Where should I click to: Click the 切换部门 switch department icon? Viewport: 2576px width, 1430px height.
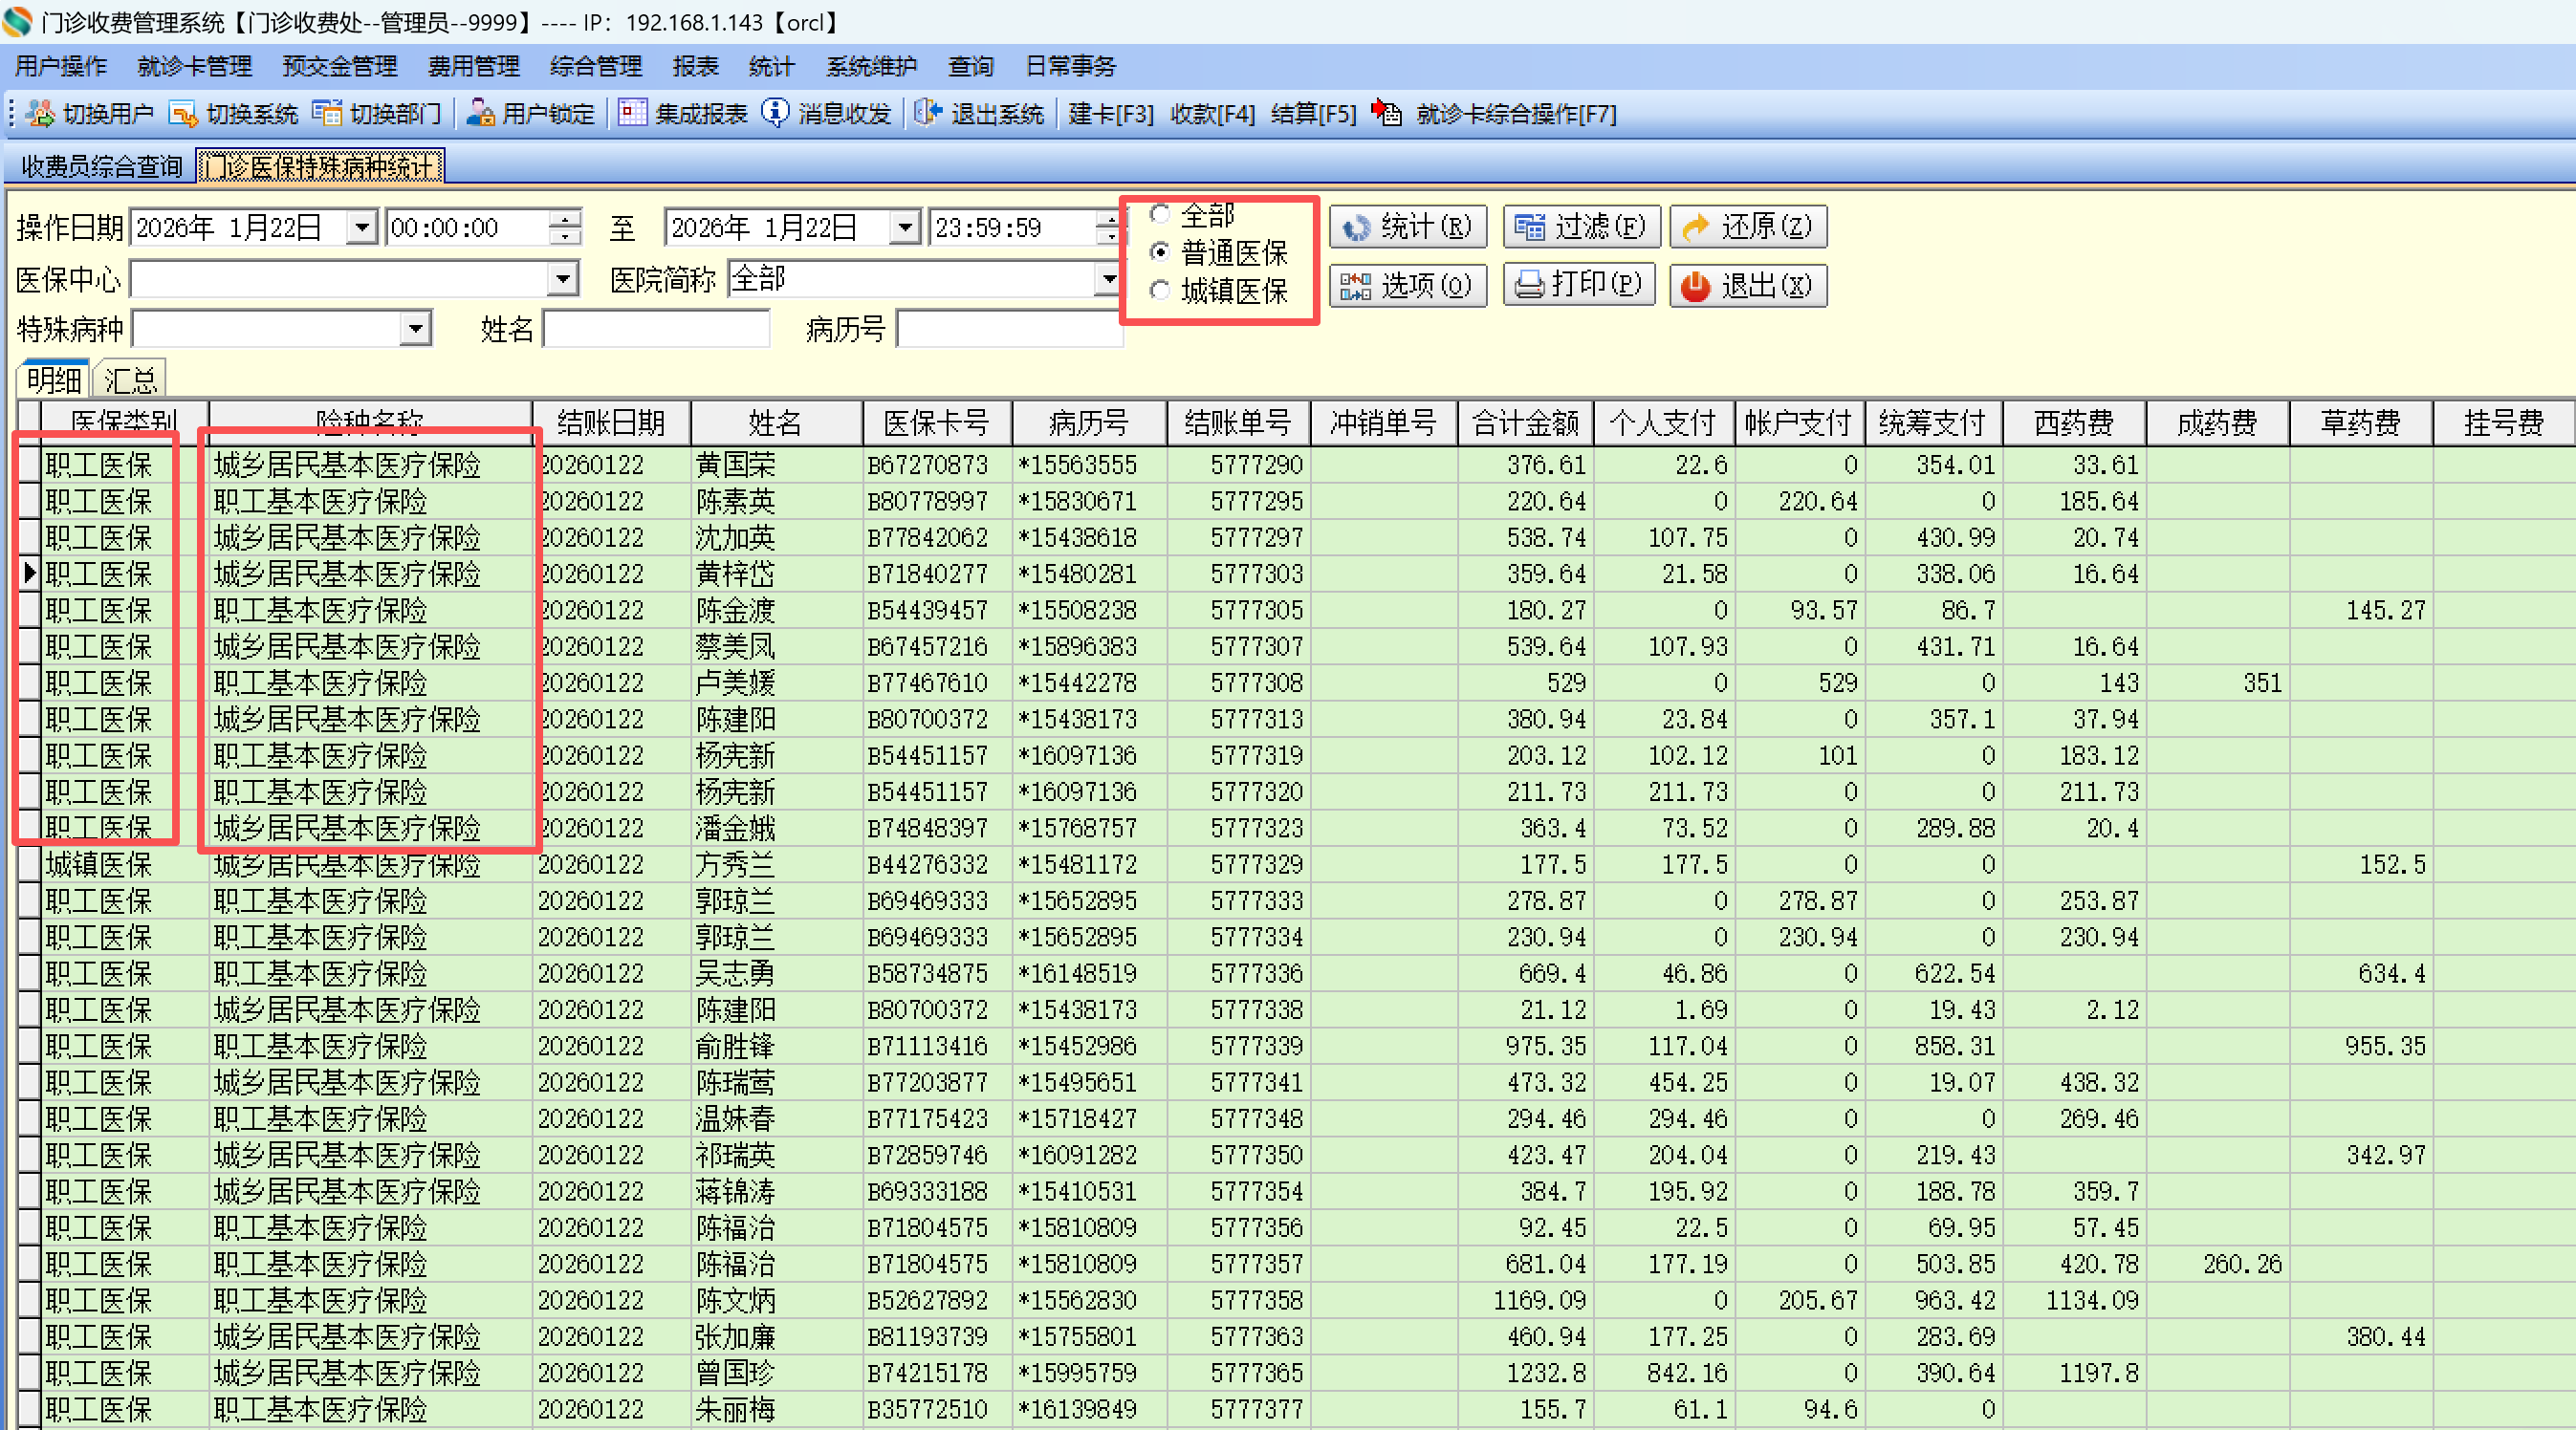point(326,113)
